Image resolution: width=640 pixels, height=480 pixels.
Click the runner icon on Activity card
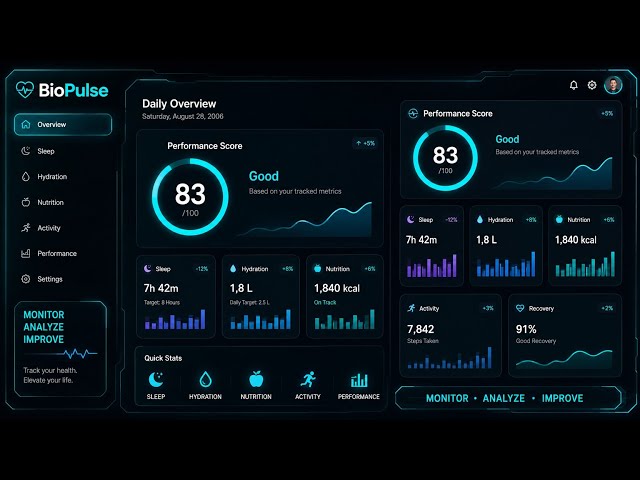click(x=411, y=308)
